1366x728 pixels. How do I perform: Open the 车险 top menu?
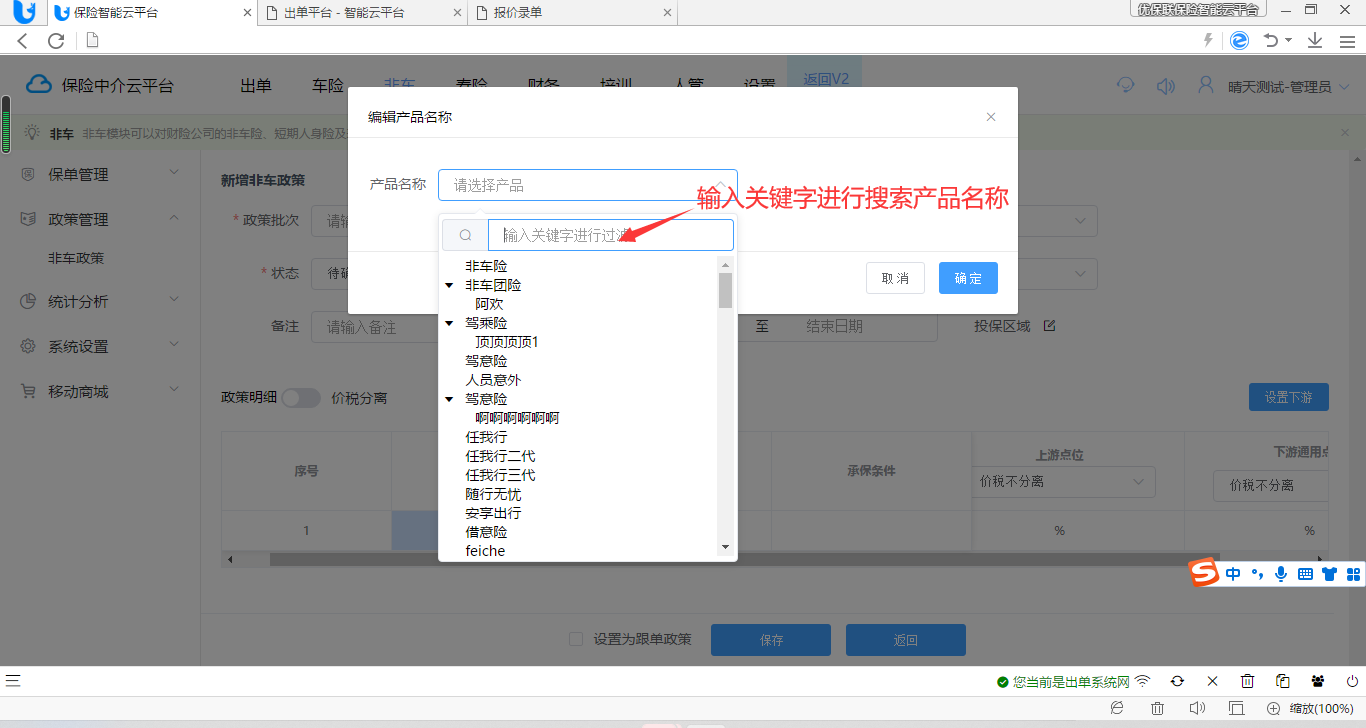328,86
